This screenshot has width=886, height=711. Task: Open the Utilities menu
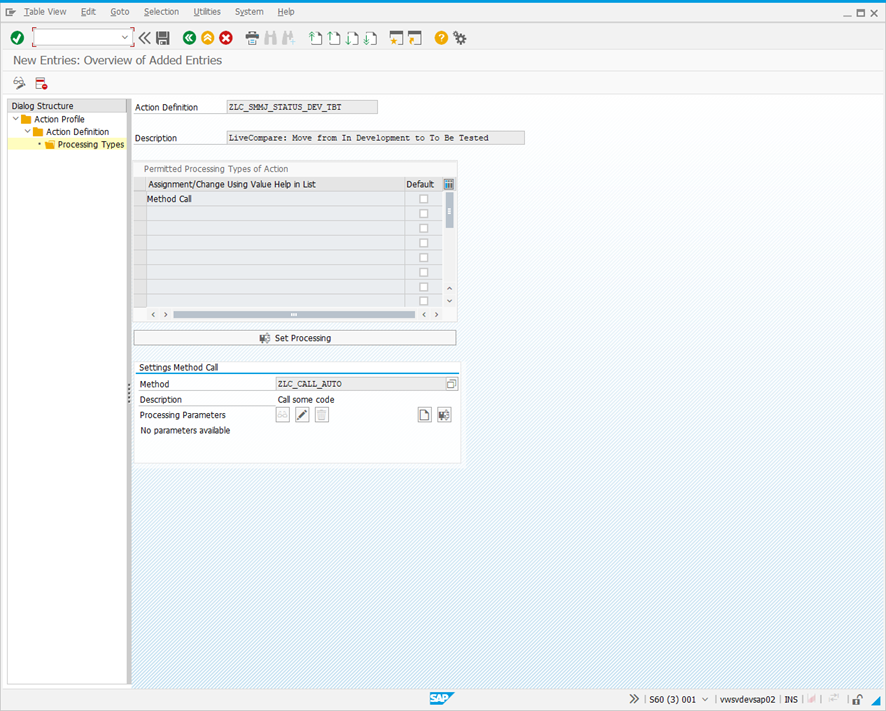207,12
